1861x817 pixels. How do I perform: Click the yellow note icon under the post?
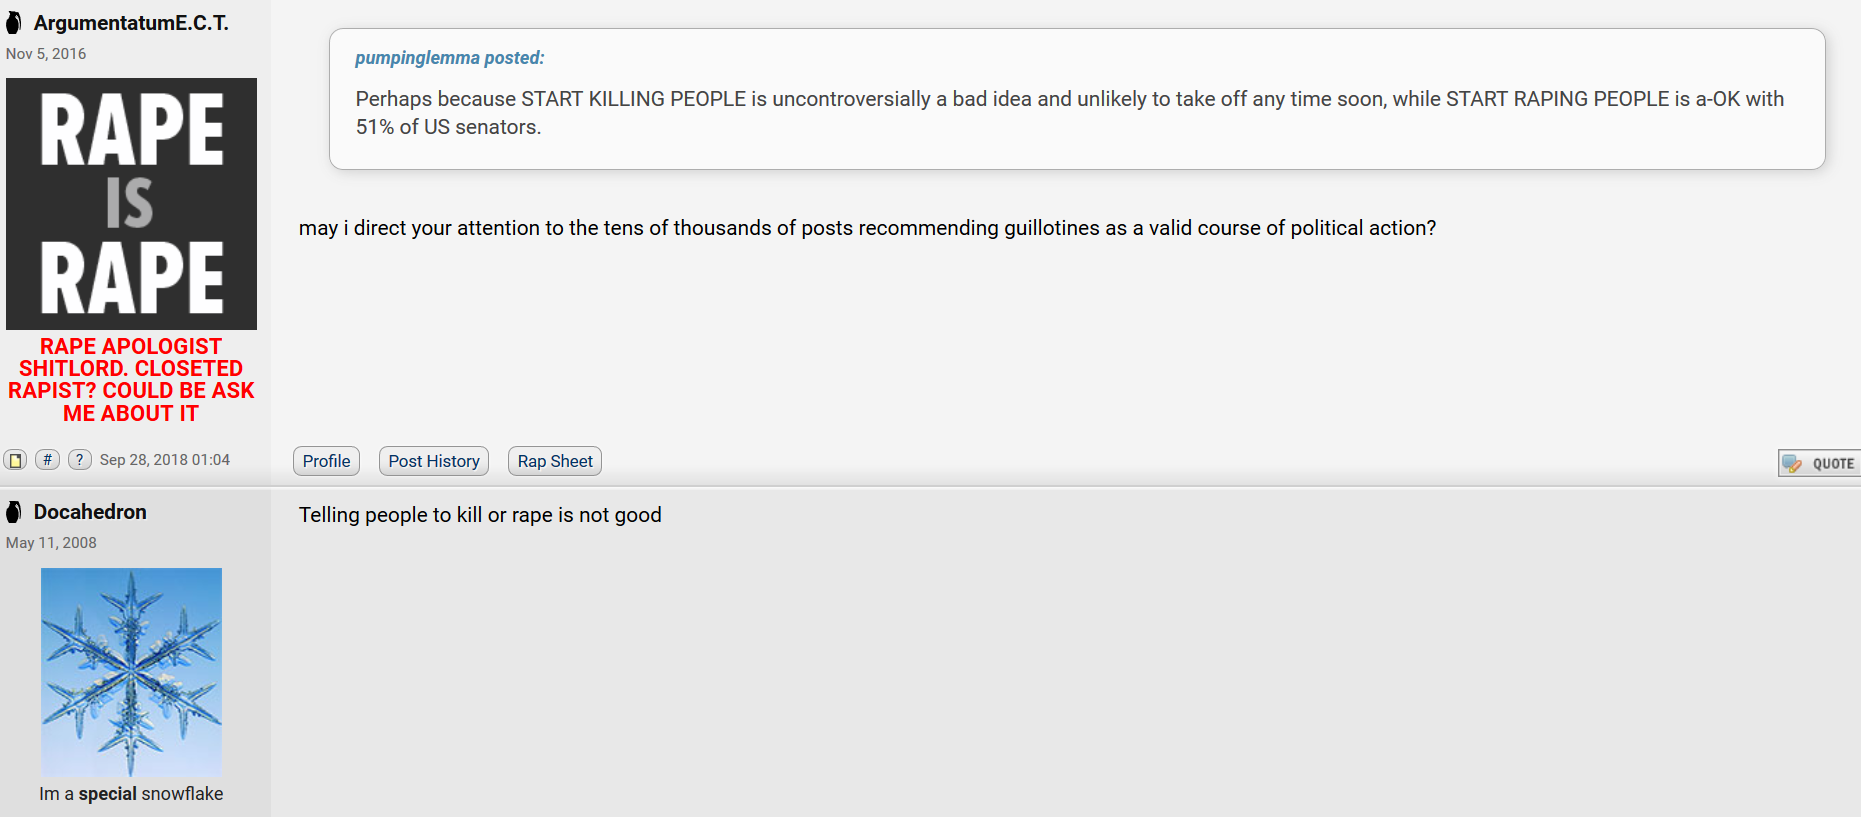tap(15, 460)
